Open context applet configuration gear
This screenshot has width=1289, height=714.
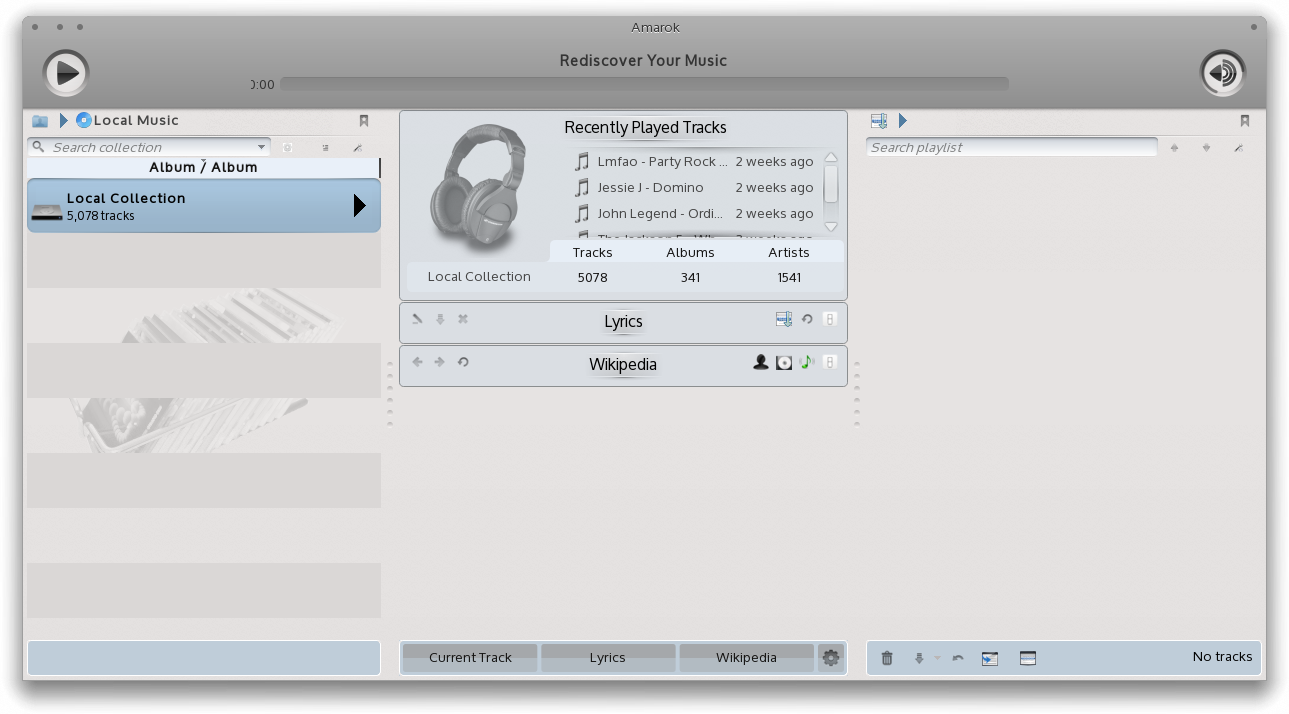(831, 657)
